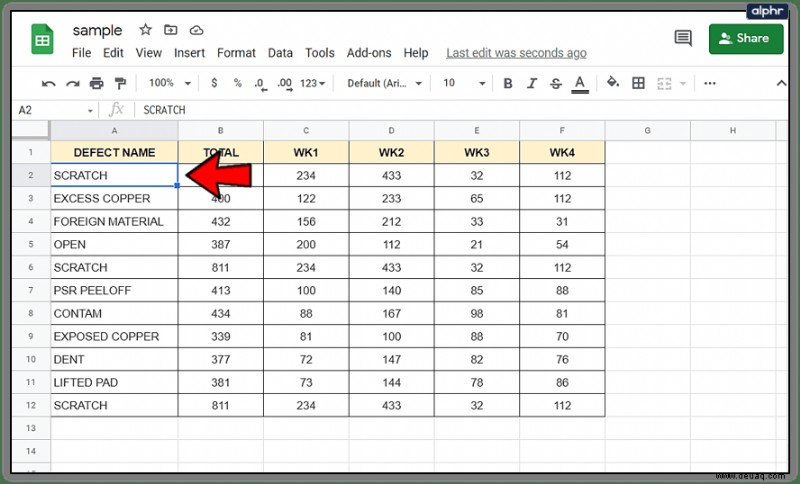This screenshot has height=484, width=800.
Task: Select the CONTAM WK2 value 167
Action: (x=391, y=313)
